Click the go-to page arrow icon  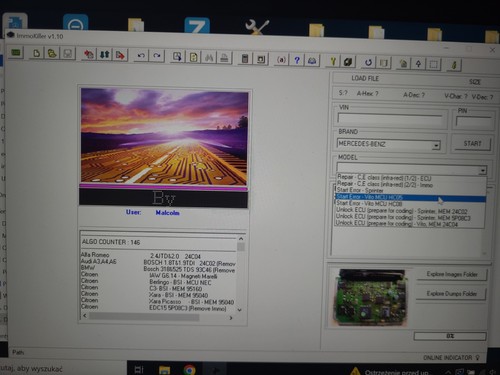tap(177, 56)
